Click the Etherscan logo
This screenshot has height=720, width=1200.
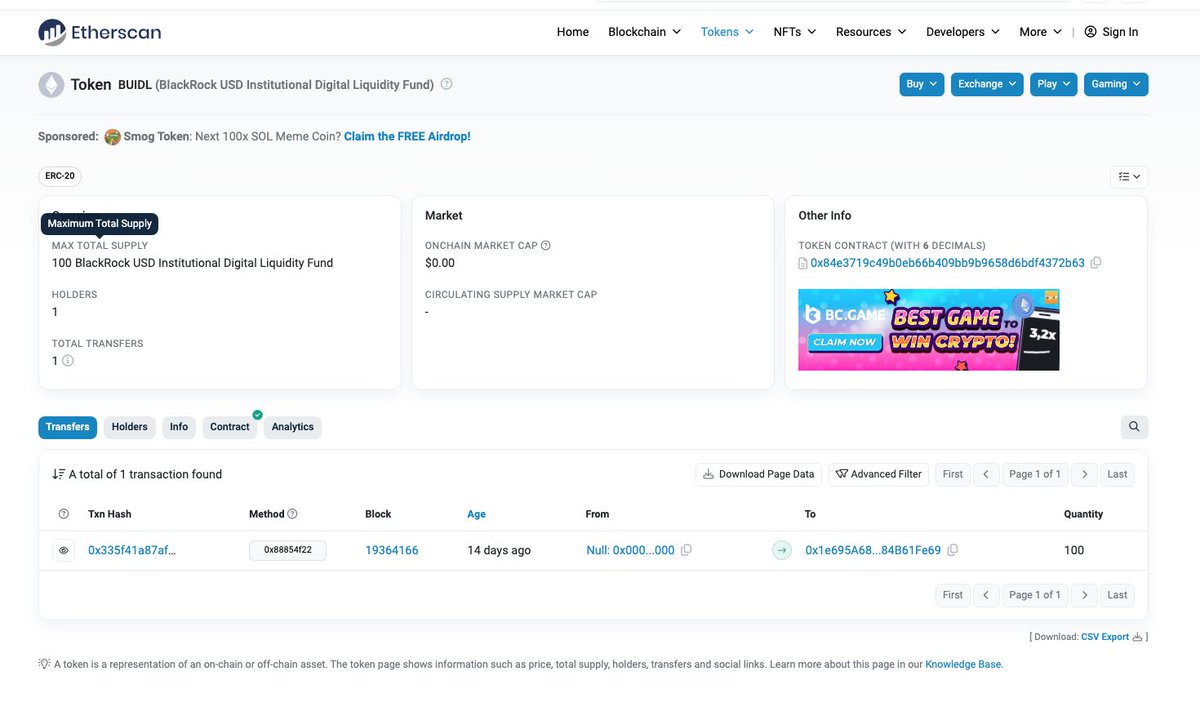(99, 32)
